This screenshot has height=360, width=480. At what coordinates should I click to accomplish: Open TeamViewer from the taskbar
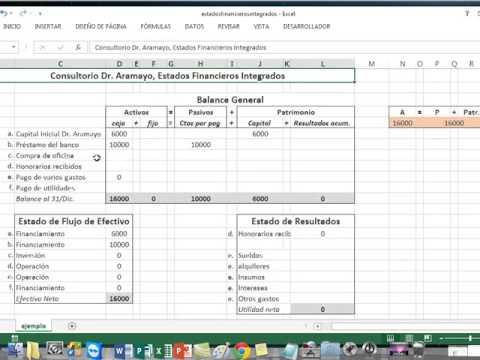94,350
